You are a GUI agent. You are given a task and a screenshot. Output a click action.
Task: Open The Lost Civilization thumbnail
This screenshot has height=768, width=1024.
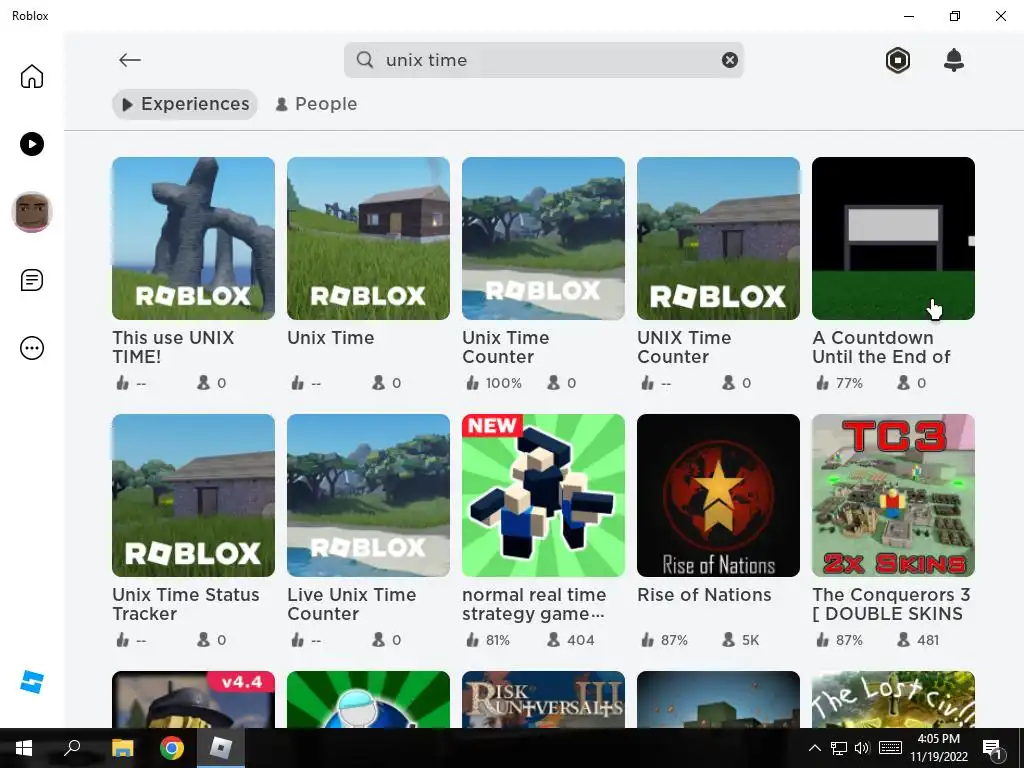click(x=893, y=699)
